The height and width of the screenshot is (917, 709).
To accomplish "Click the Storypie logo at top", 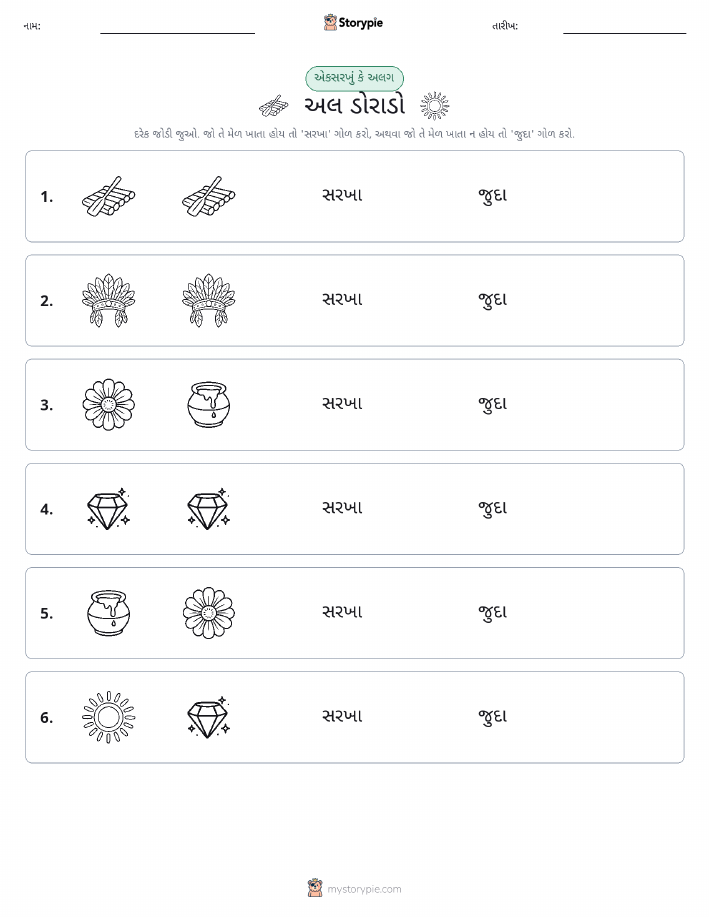I will coord(353,23).
